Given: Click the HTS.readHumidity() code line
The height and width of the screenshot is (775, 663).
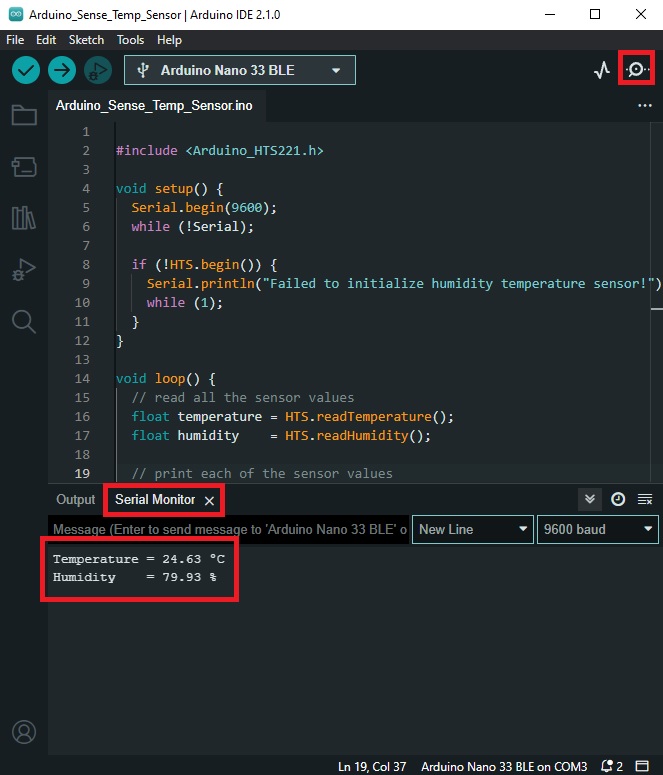Looking at the screenshot, I should click(x=281, y=435).
